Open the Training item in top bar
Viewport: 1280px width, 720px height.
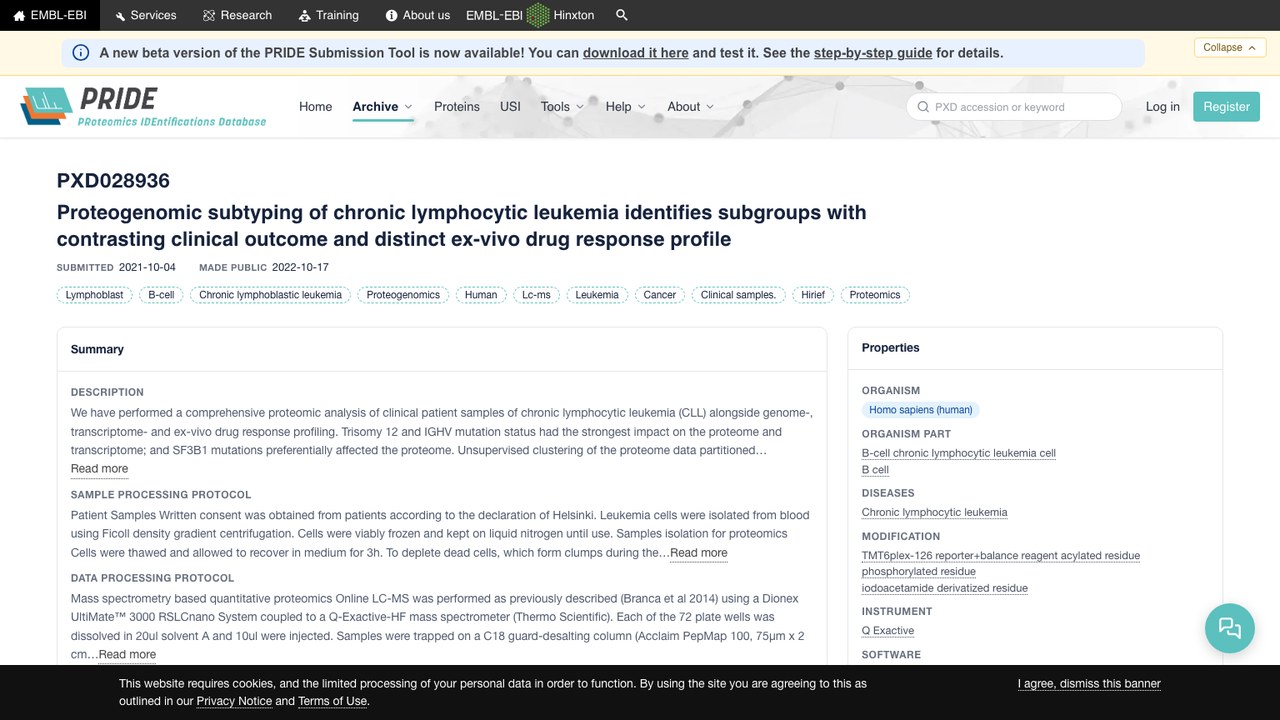point(329,15)
